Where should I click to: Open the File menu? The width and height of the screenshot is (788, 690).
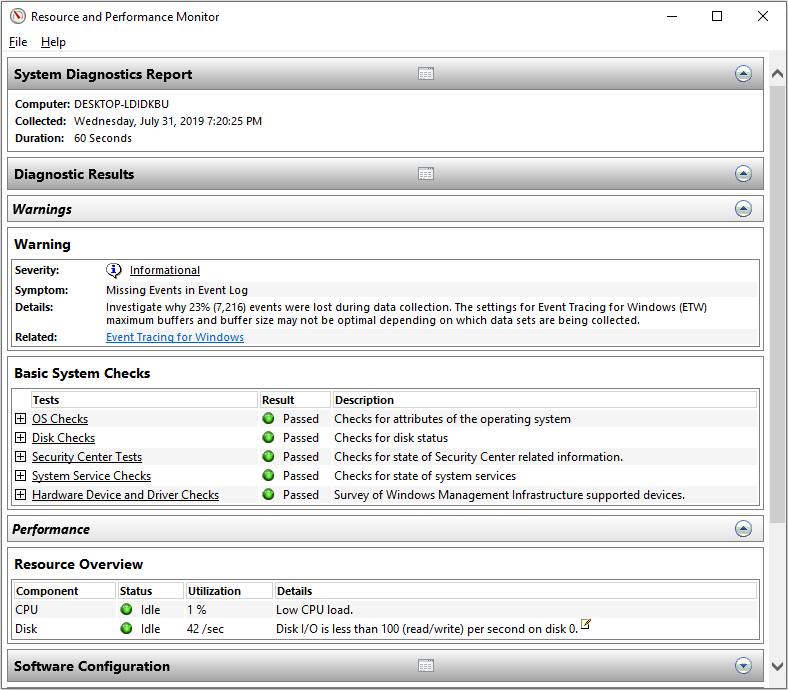18,42
